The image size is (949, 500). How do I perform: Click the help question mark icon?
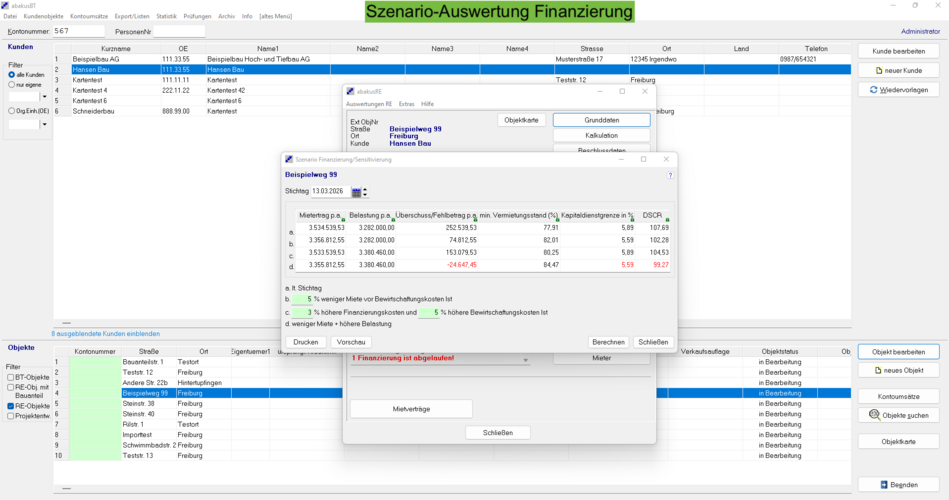[x=669, y=175]
